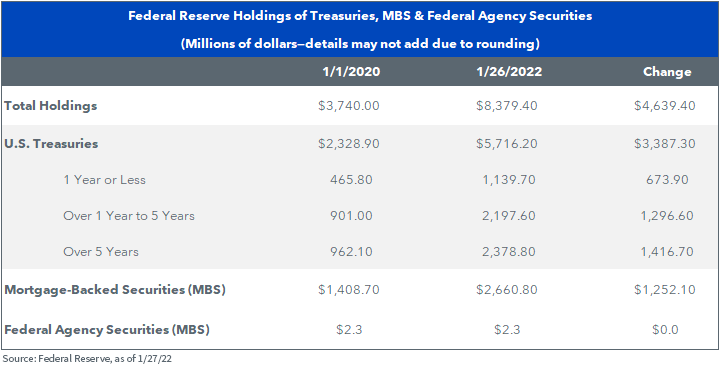Click the $4,639.40 change value
The width and height of the screenshot is (720, 367).
tap(665, 106)
